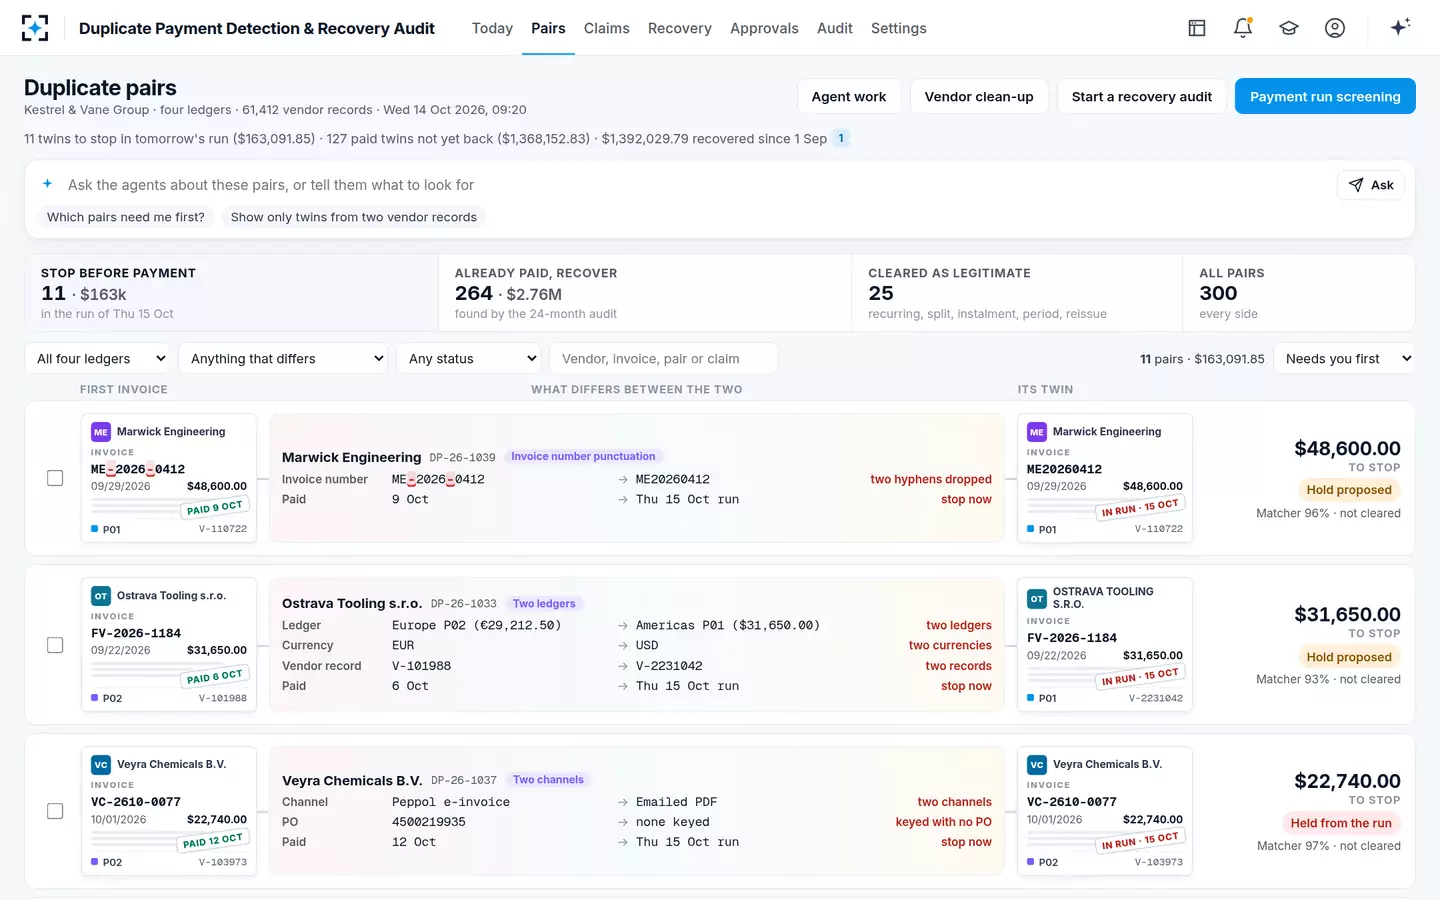The image size is (1440, 900).
Task: Start a recovery audit
Action: [1142, 96]
